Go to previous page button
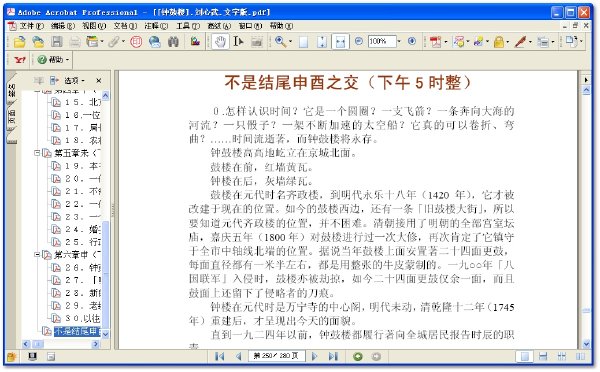600x372 pixels. [238, 356]
